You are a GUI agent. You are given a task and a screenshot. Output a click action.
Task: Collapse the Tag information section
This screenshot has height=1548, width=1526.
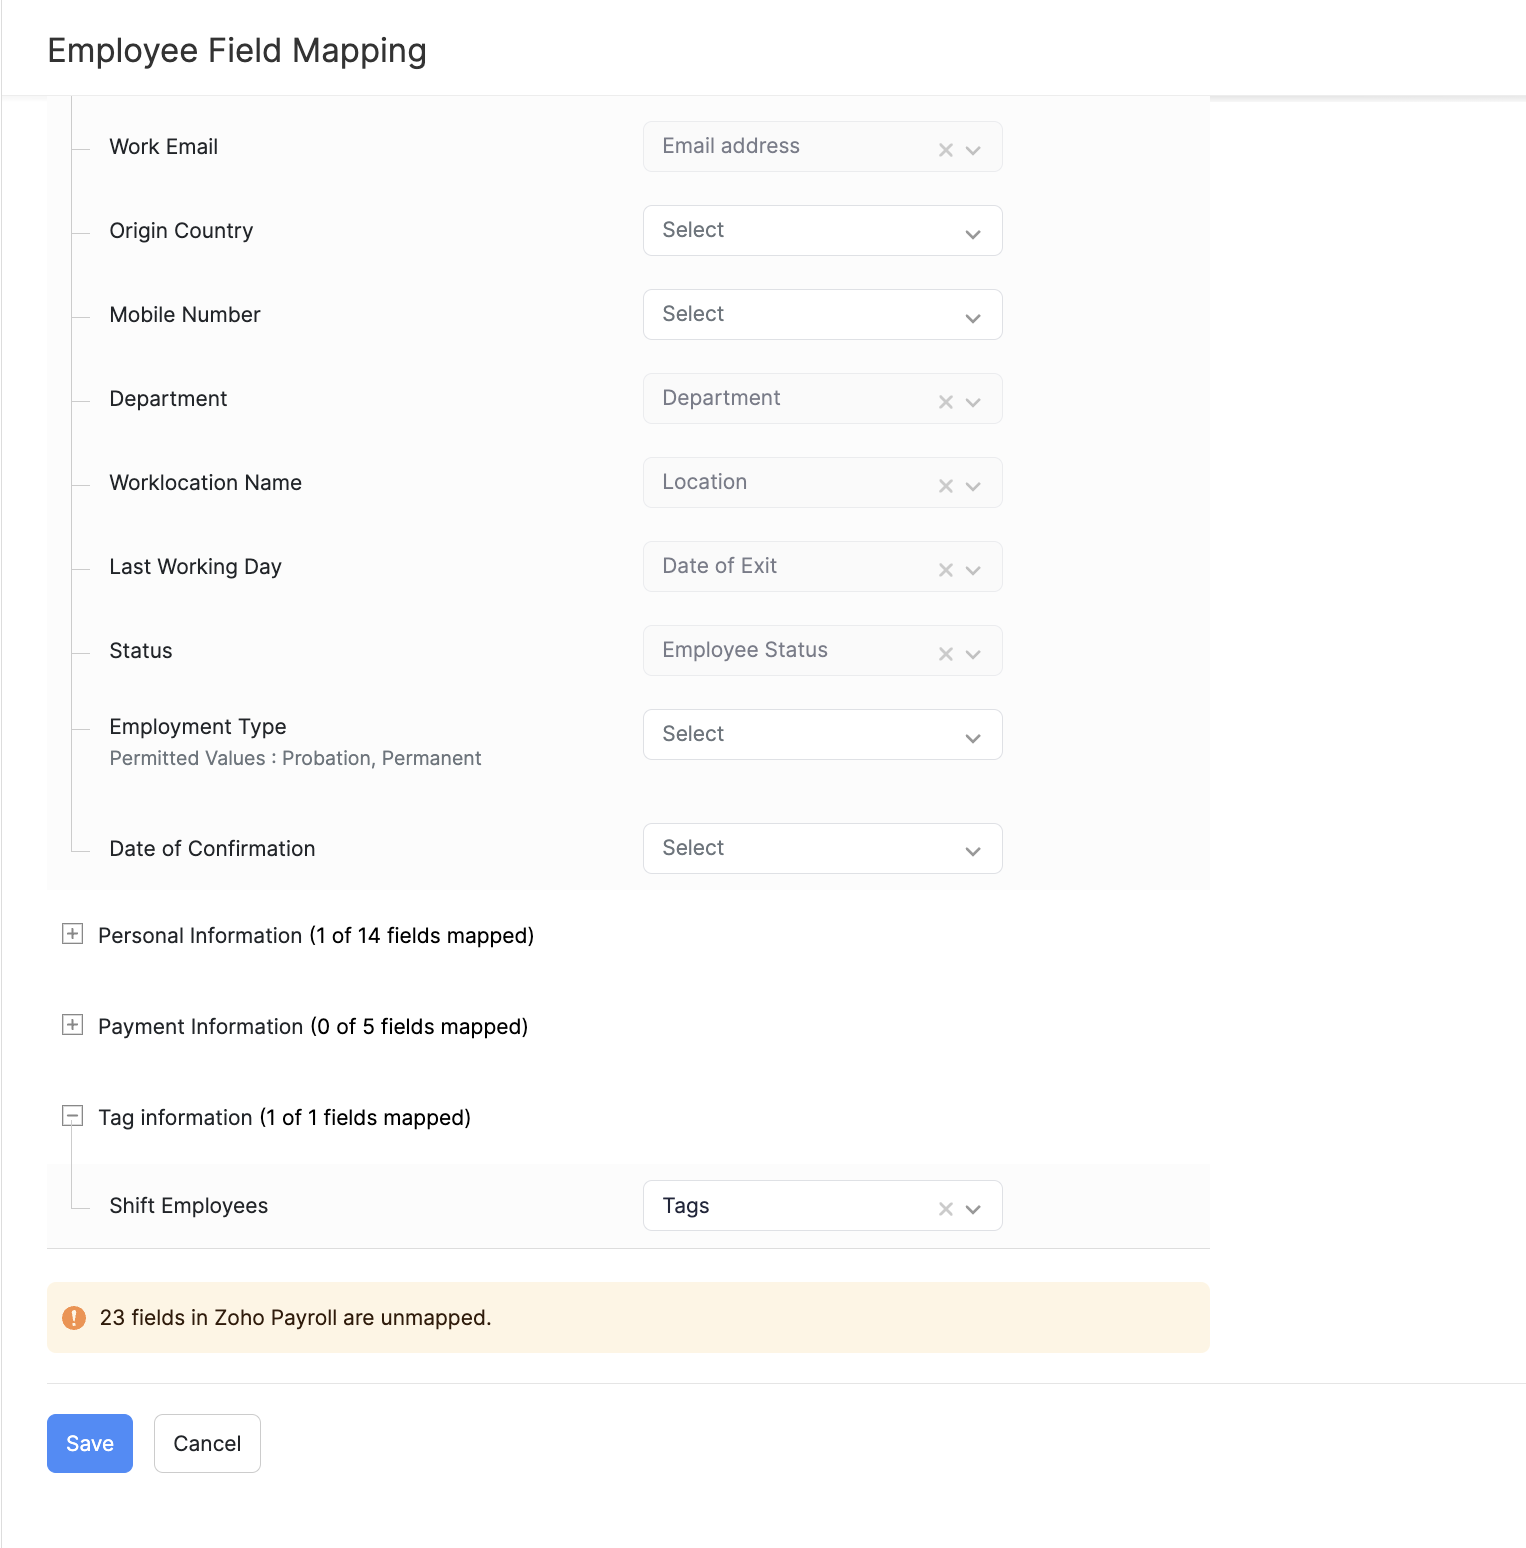[72, 1116]
